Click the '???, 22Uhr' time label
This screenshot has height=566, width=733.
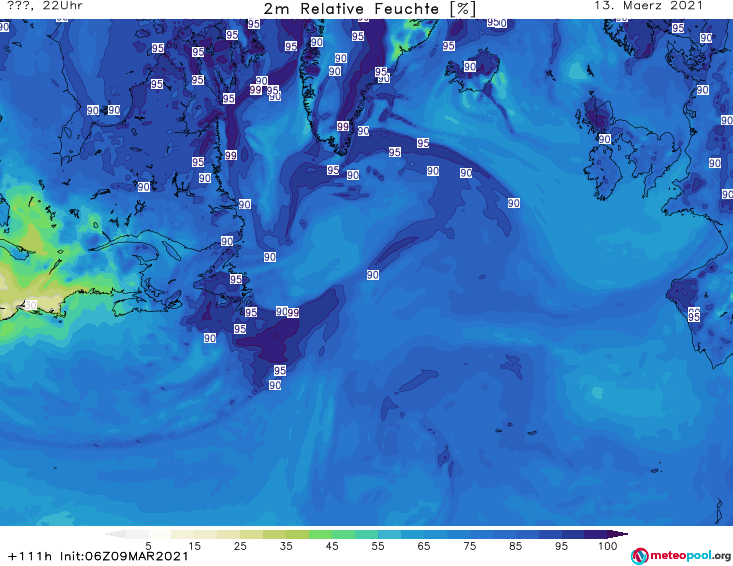click(45, 6)
